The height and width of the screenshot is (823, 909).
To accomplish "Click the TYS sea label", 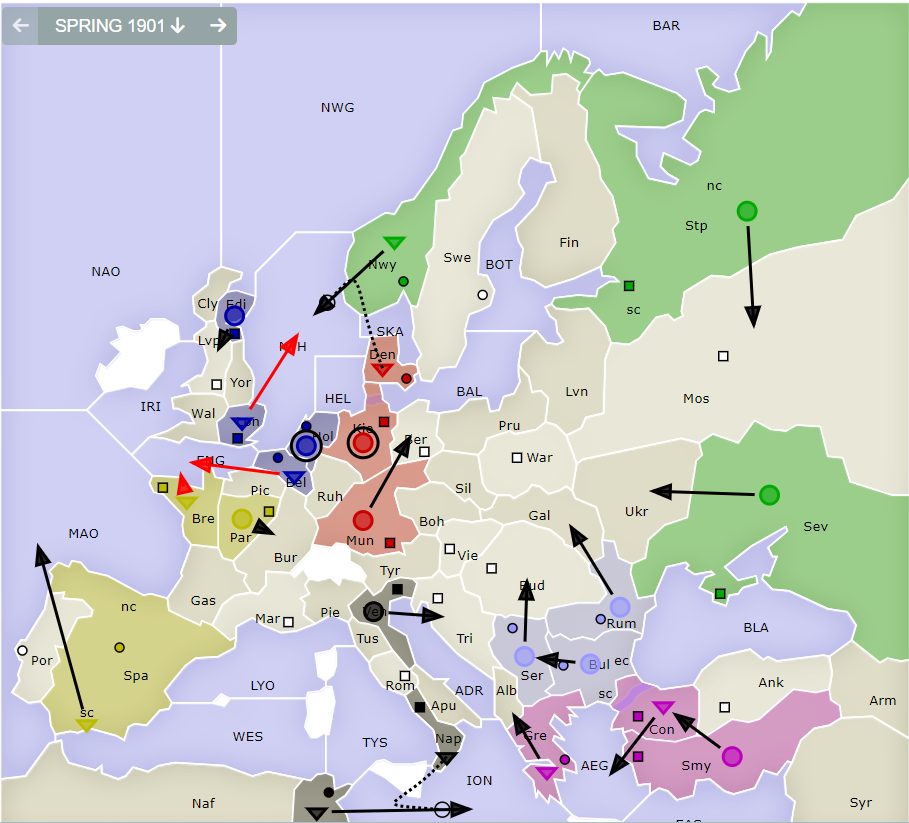I will point(374,742).
